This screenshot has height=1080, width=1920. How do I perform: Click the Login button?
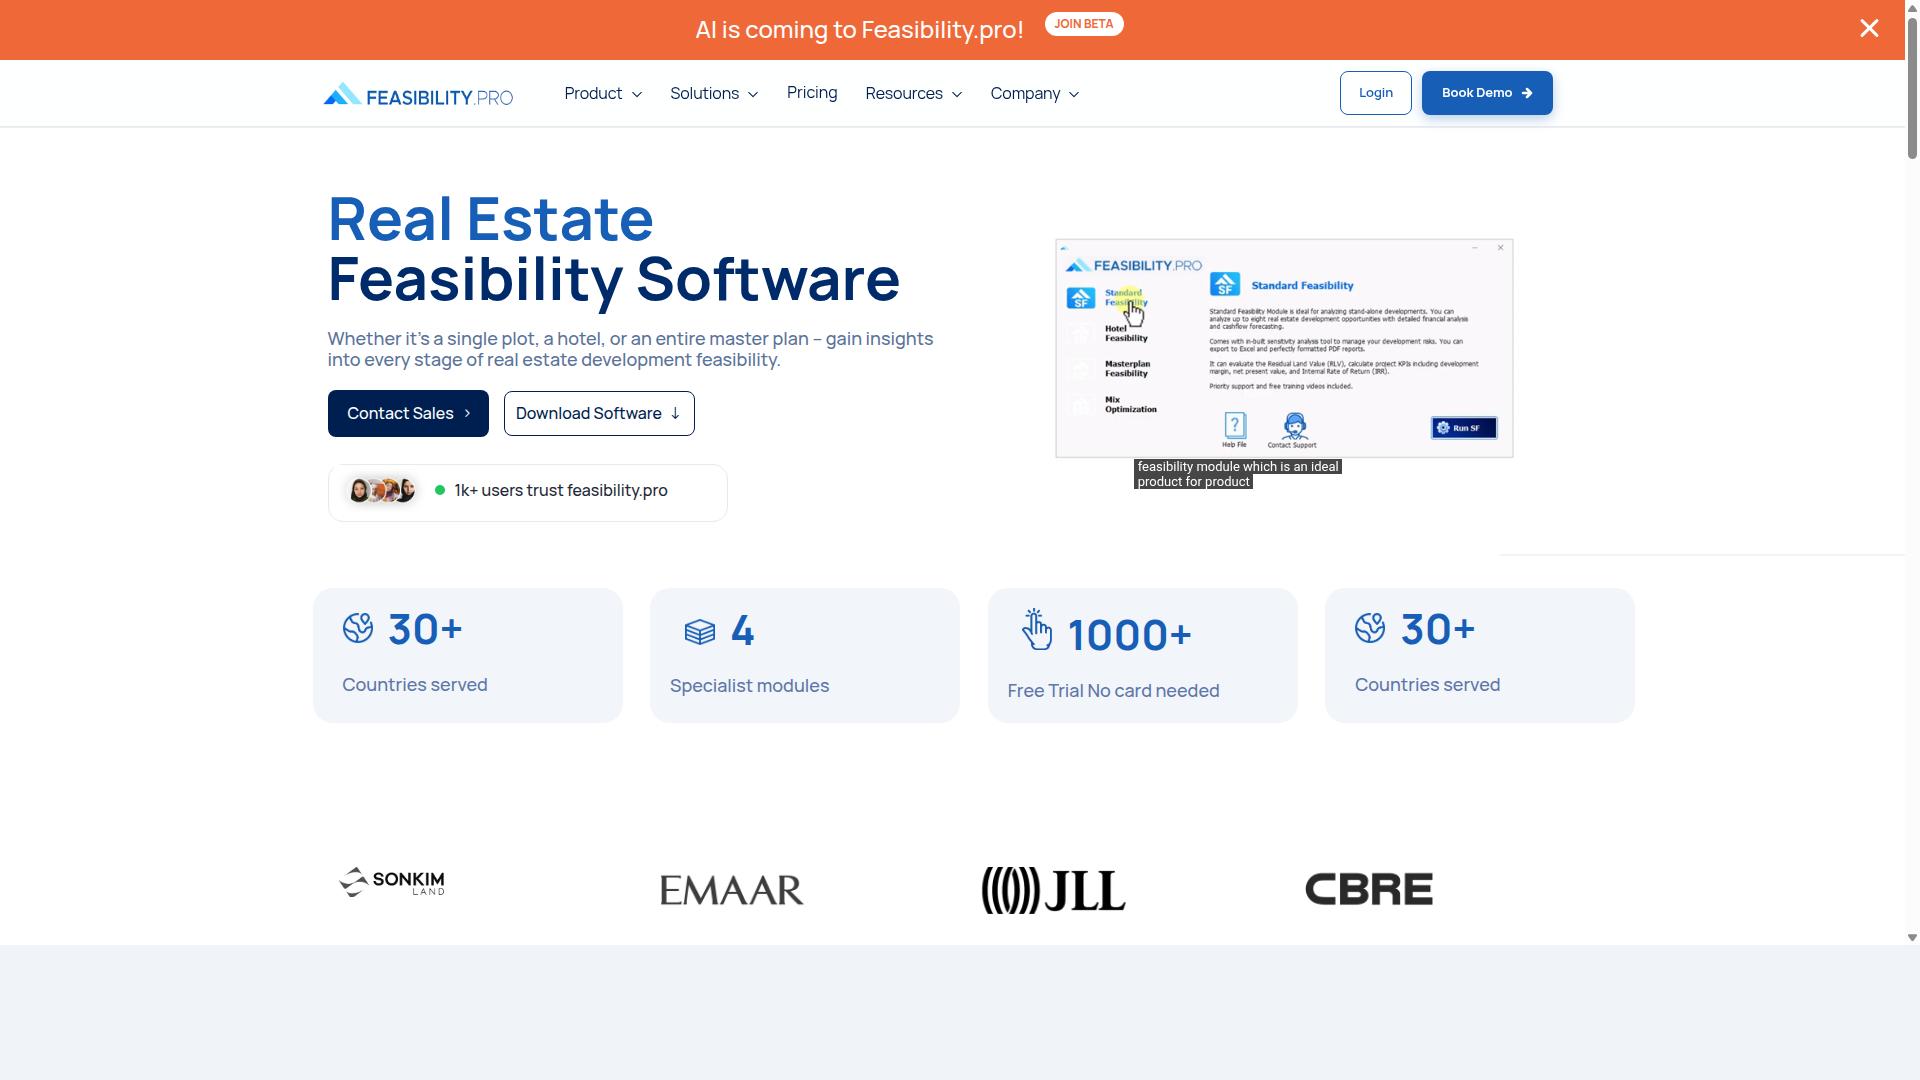coord(1376,93)
